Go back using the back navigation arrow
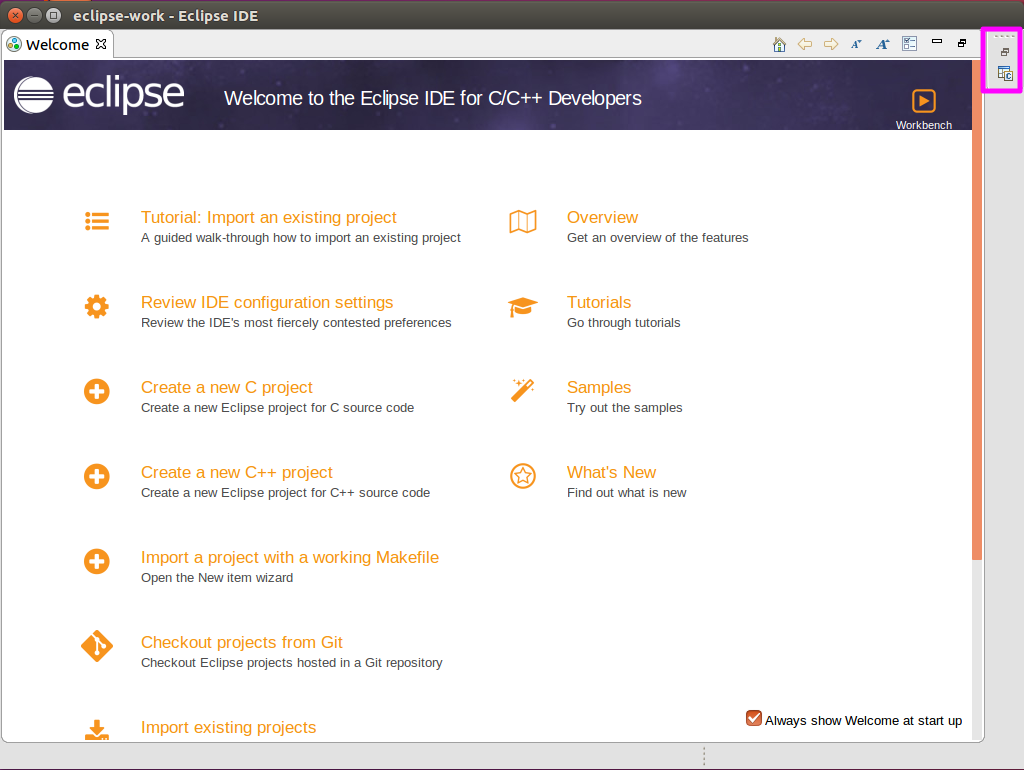The height and width of the screenshot is (770, 1024). [804, 44]
